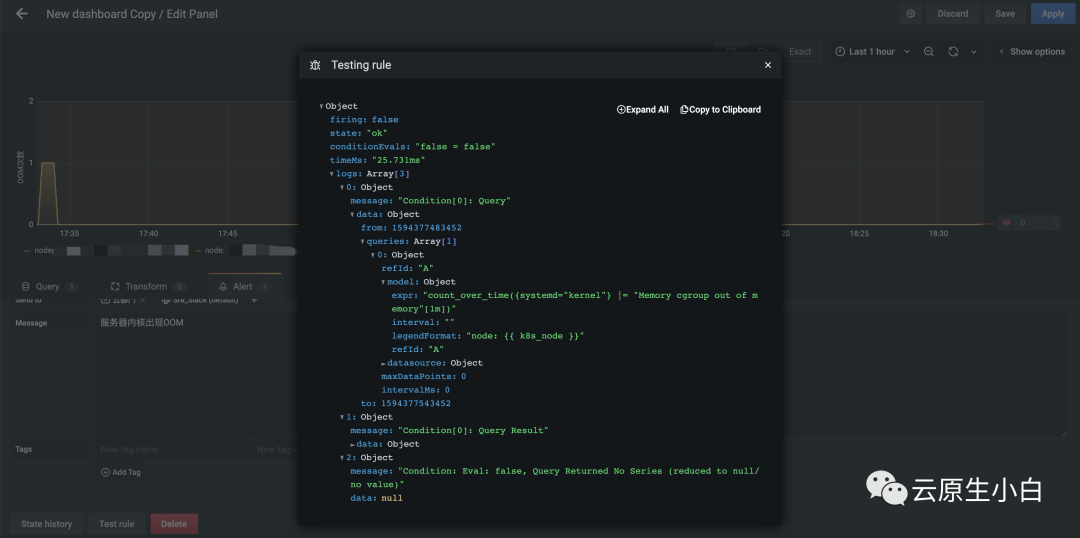This screenshot has height=538, width=1080.
Task: Collapse the logs Array[3] node
Action: point(332,174)
